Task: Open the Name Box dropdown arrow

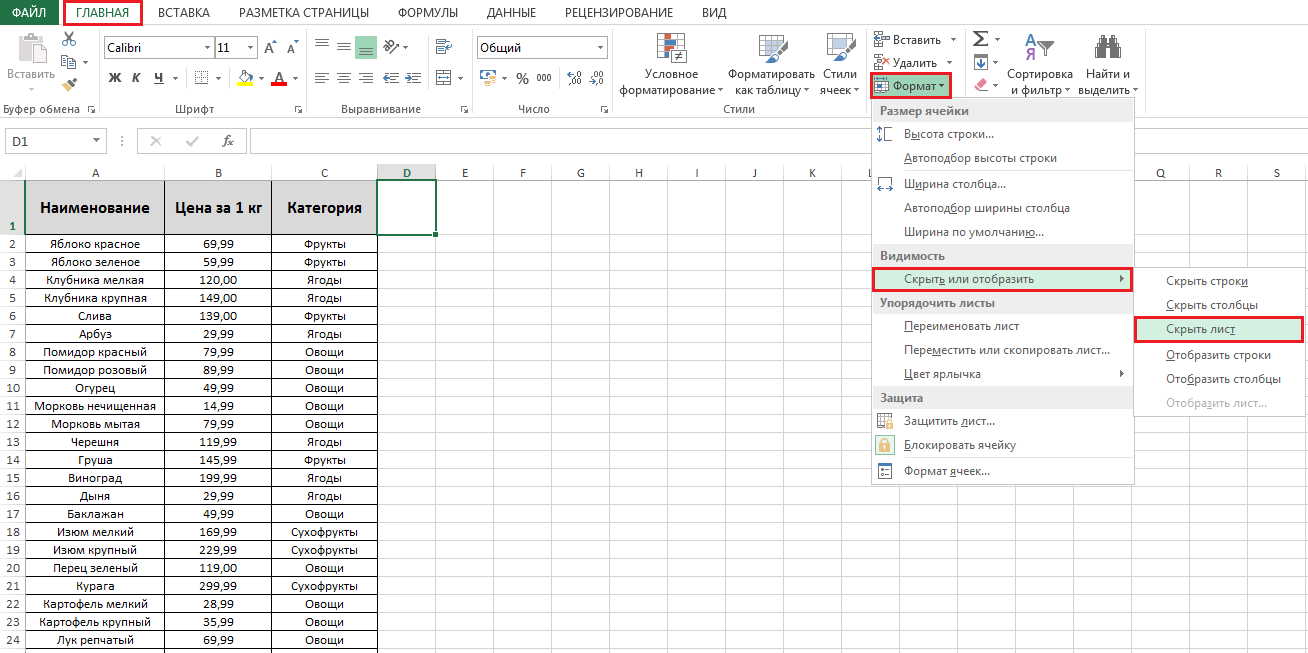Action: pos(96,142)
